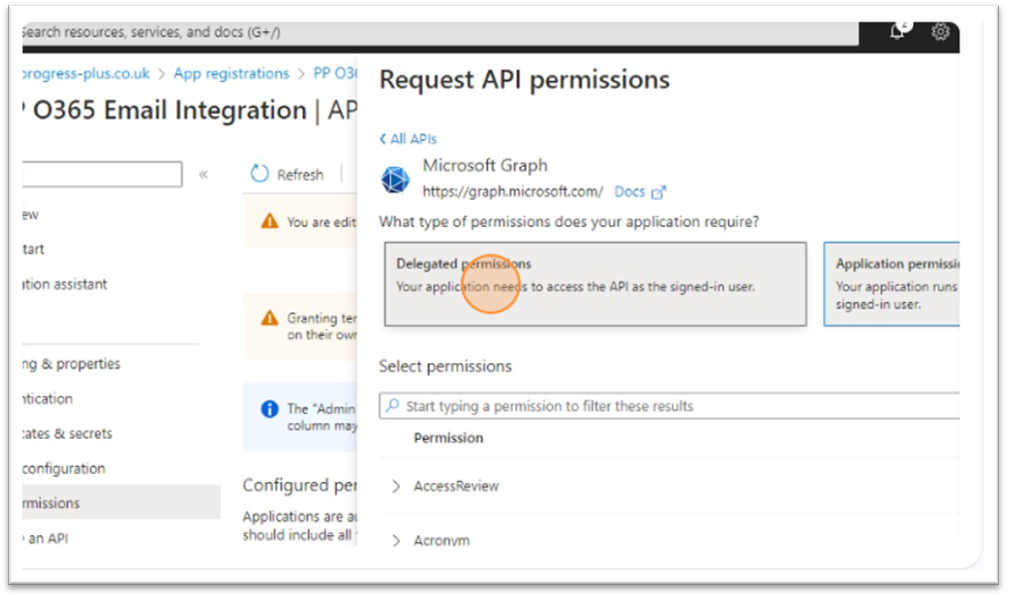Click the blue info icon in banner
The width and height of the screenshot is (1009, 597).
(x=269, y=409)
